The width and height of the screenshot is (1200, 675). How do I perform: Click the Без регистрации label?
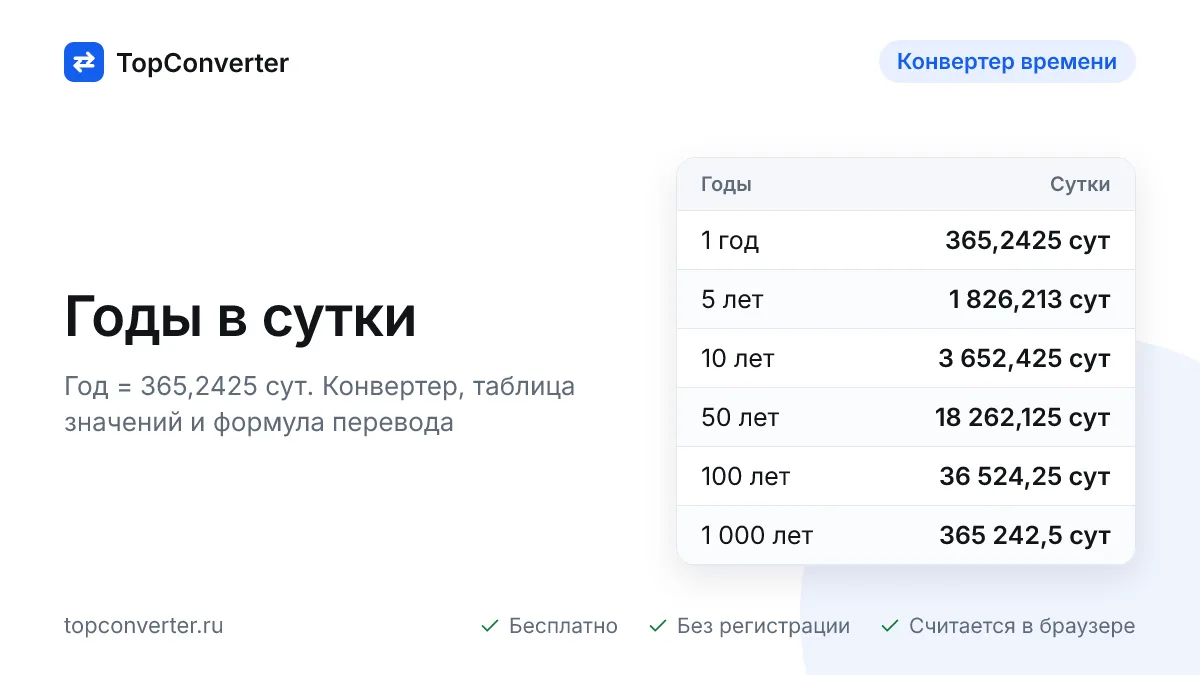pyautogui.click(x=763, y=626)
